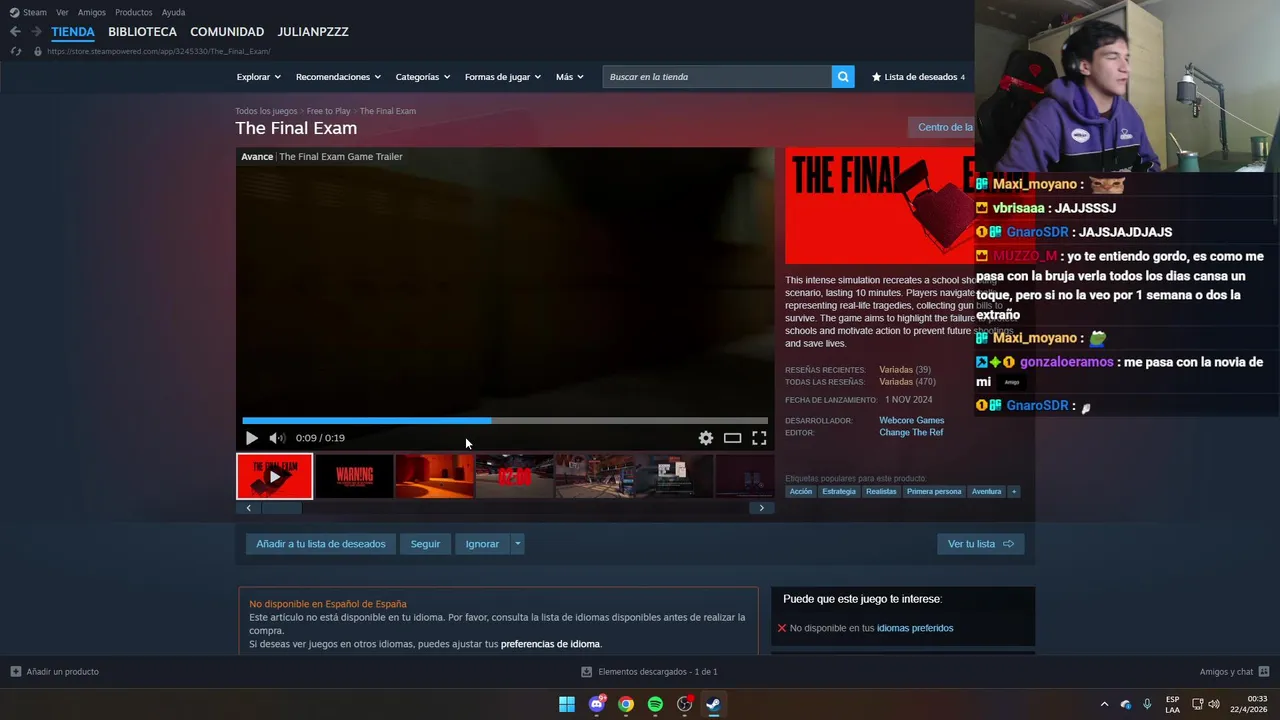Click the store search magnifier button
Viewport: 1280px width, 720px height.
[x=843, y=77]
